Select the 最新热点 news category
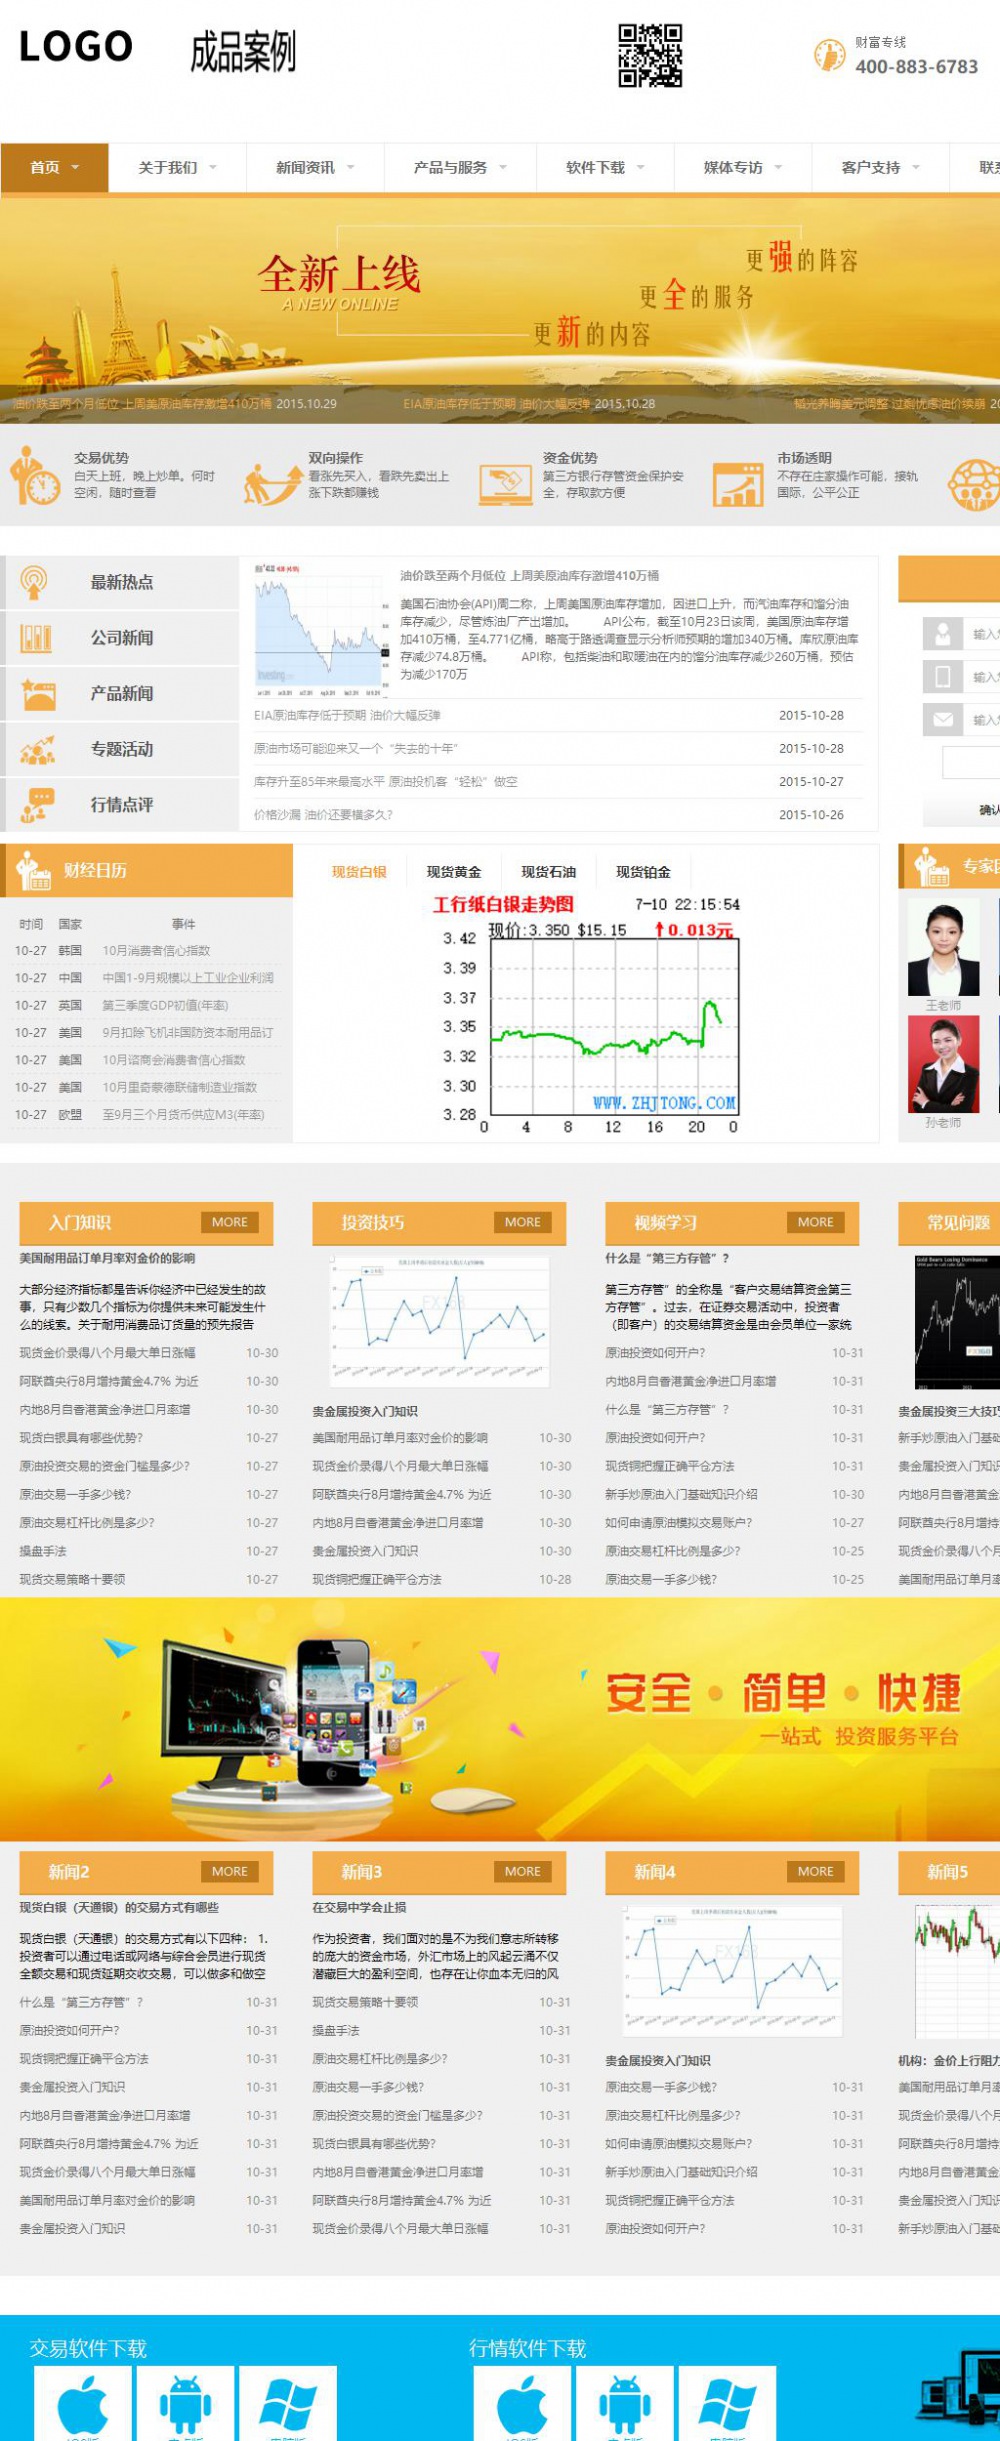 122,582
